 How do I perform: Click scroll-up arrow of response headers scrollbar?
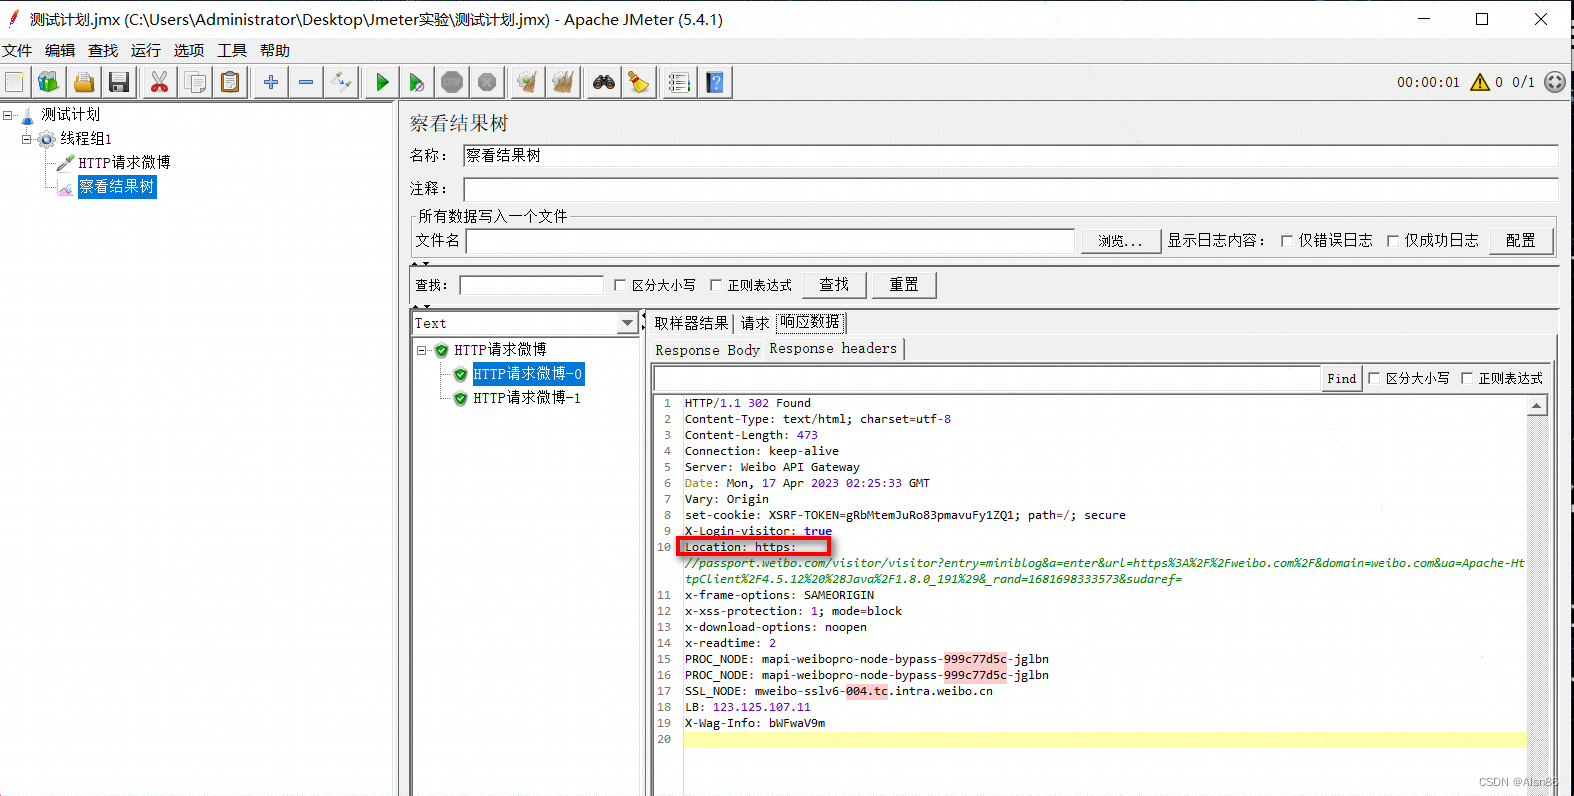pos(1537,406)
